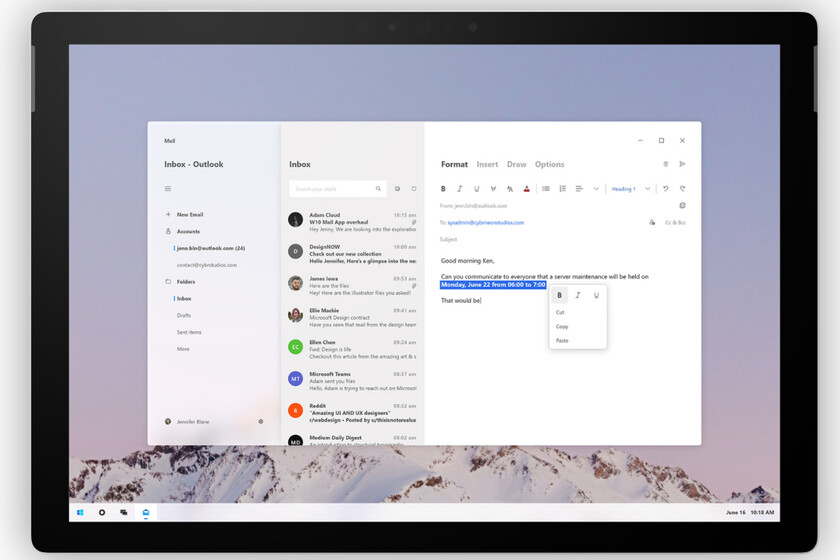Open the Jennifer Blane profile
The height and width of the screenshot is (560, 840).
click(x=187, y=422)
